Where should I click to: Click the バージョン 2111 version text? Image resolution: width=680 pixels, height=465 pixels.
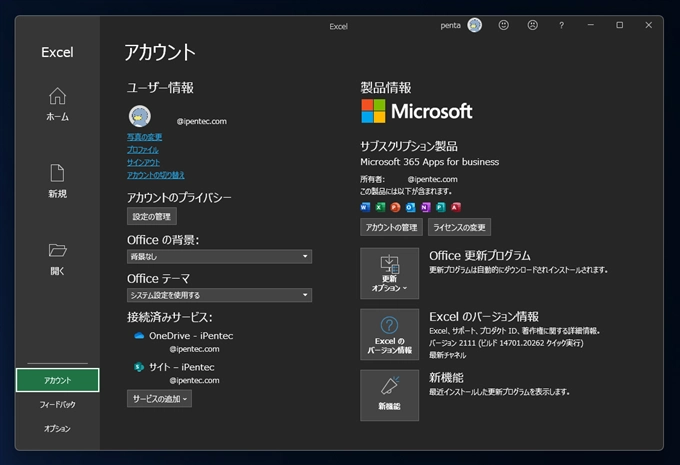pyautogui.click(x=506, y=343)
